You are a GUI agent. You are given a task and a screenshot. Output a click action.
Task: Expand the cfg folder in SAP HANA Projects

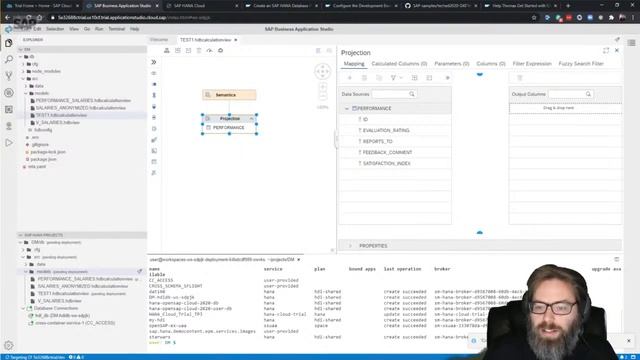pos(23,249)
